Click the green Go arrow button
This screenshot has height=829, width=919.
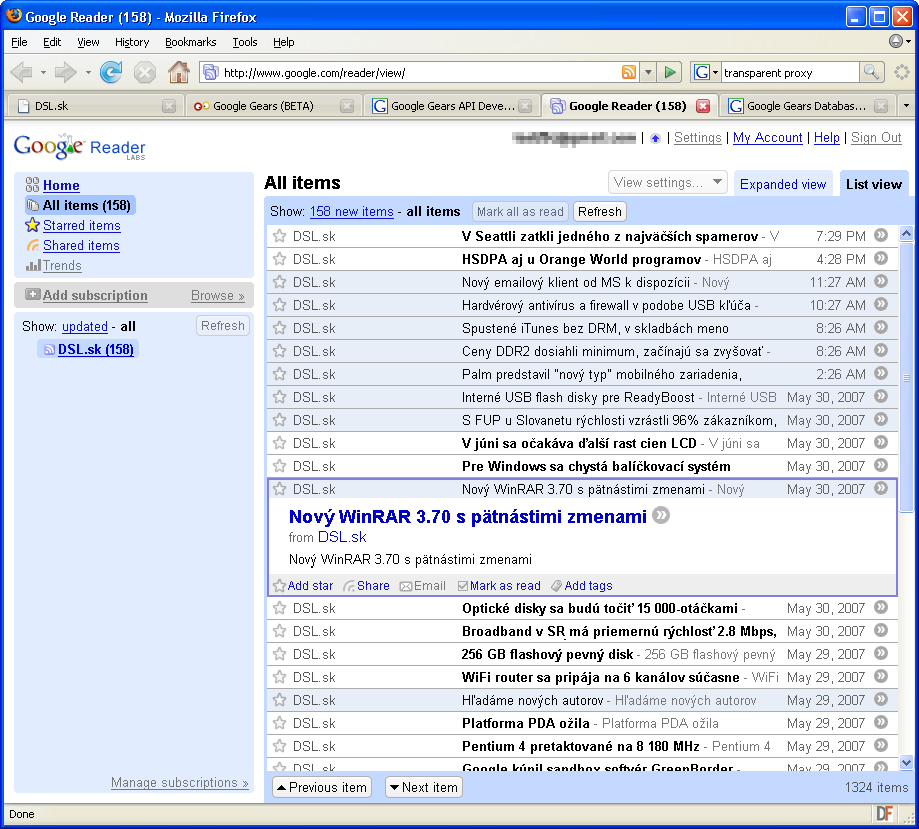[670, 73]
